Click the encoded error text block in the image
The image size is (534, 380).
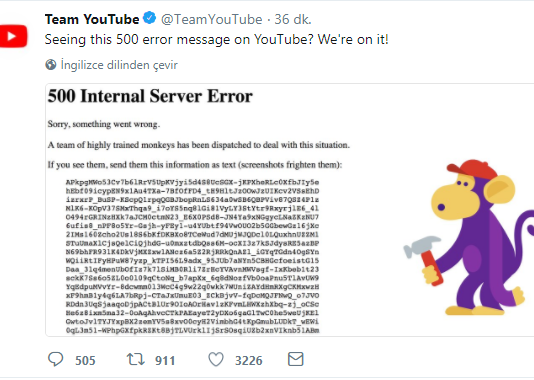point(192,256)
